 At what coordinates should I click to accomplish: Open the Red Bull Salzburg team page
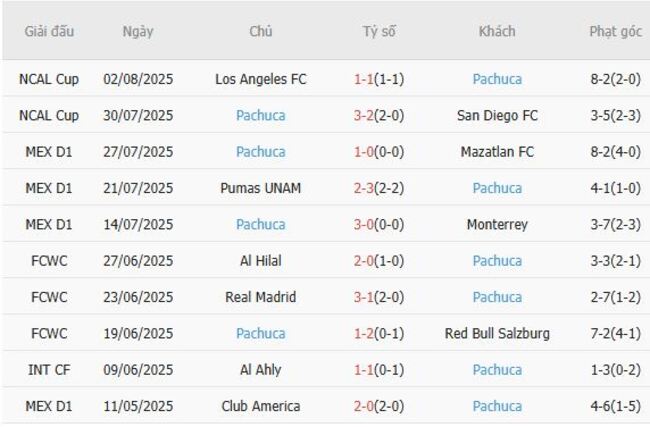click(497, 334)
